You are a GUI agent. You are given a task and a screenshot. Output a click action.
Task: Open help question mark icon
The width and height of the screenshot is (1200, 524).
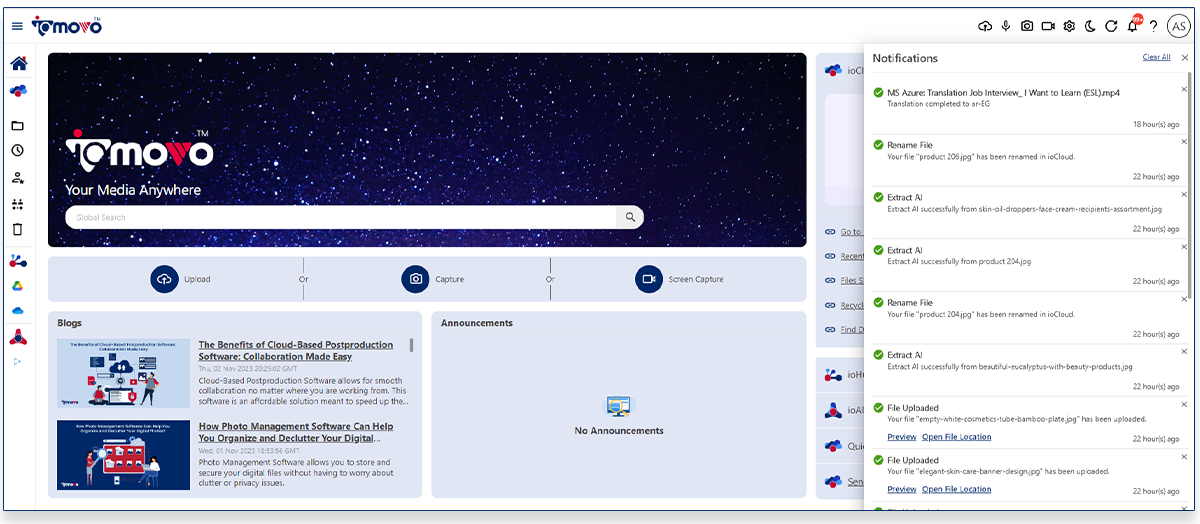[x=1153, y=26]
